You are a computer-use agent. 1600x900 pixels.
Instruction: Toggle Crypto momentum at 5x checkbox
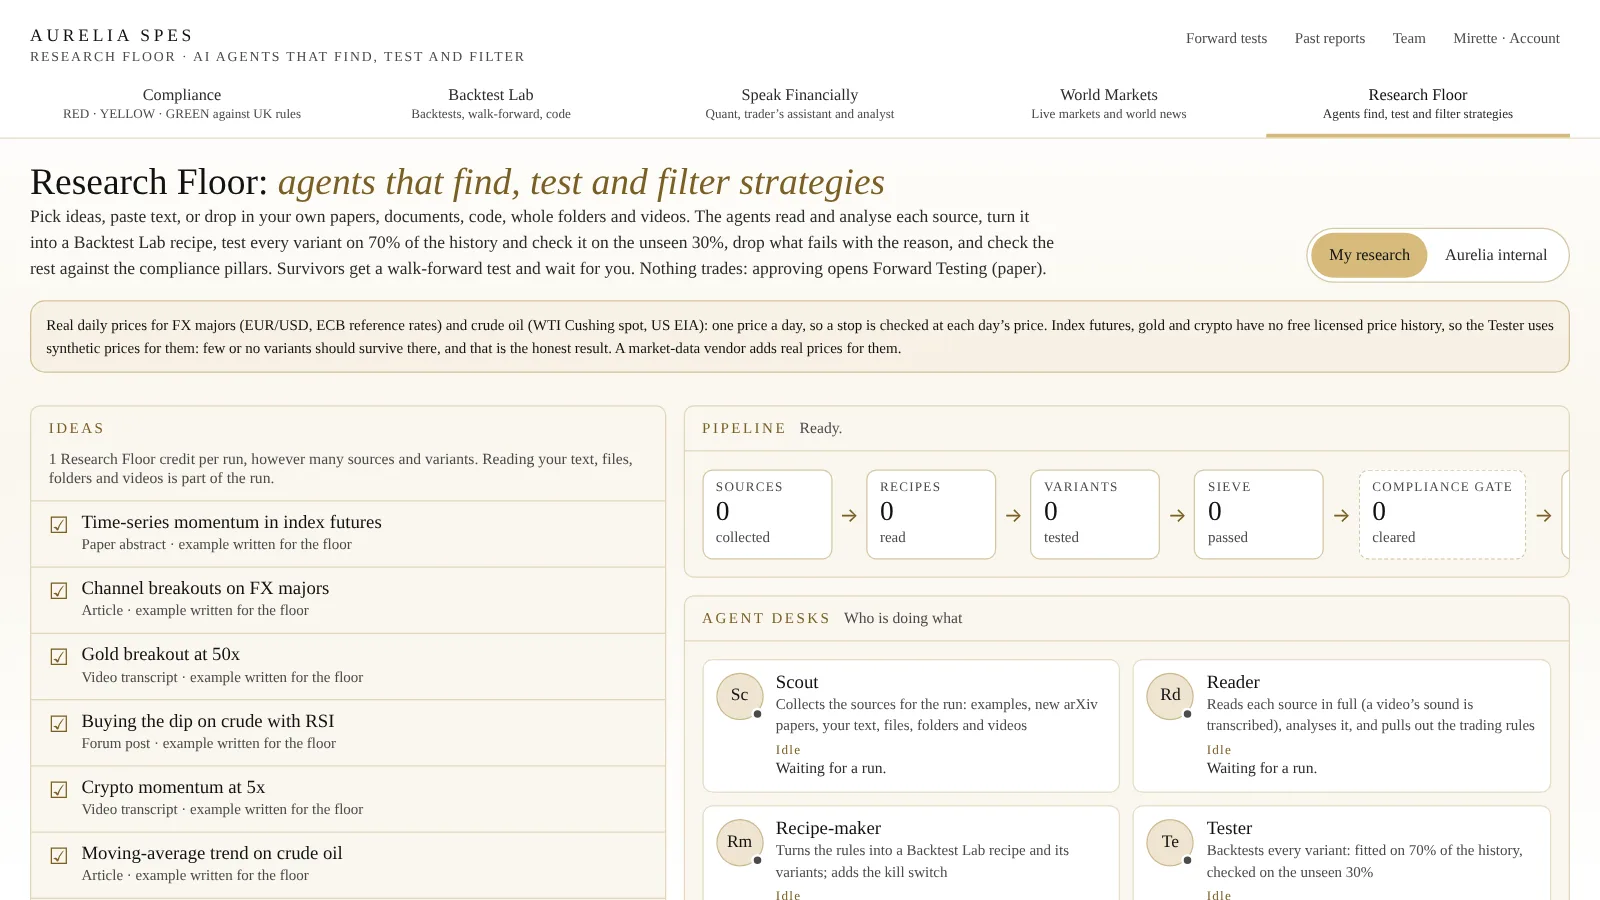59,790
